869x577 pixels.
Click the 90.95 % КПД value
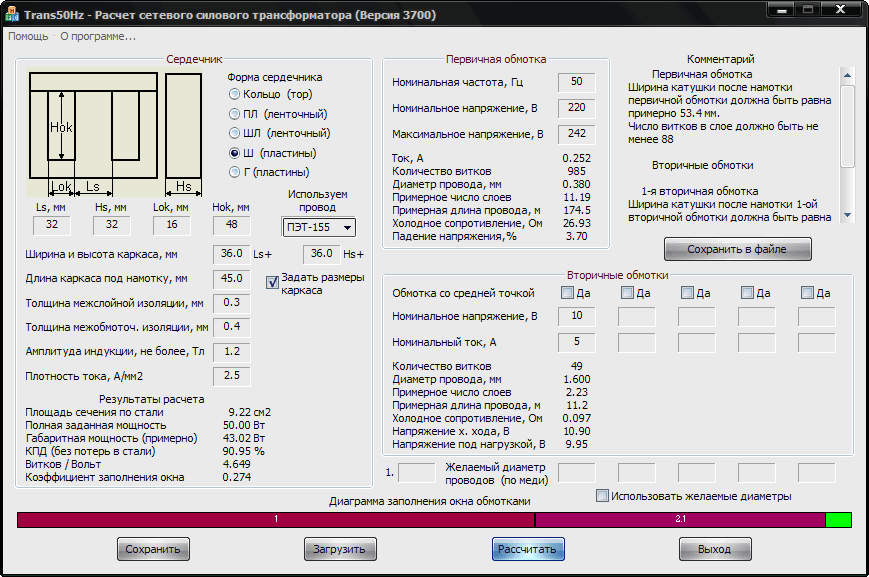point(243,452)
